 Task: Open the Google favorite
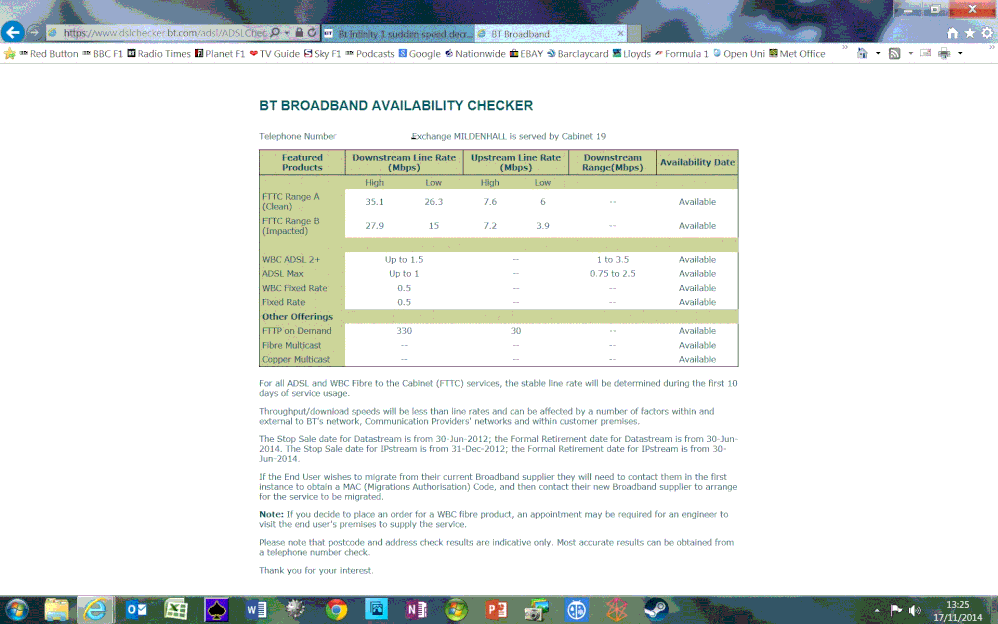click(419, 53)
